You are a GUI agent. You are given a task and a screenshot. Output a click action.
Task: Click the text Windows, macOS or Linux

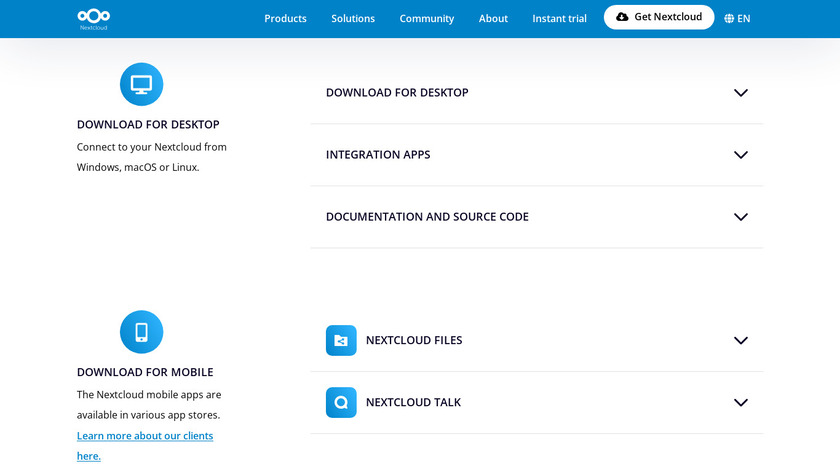pos(138,167)
